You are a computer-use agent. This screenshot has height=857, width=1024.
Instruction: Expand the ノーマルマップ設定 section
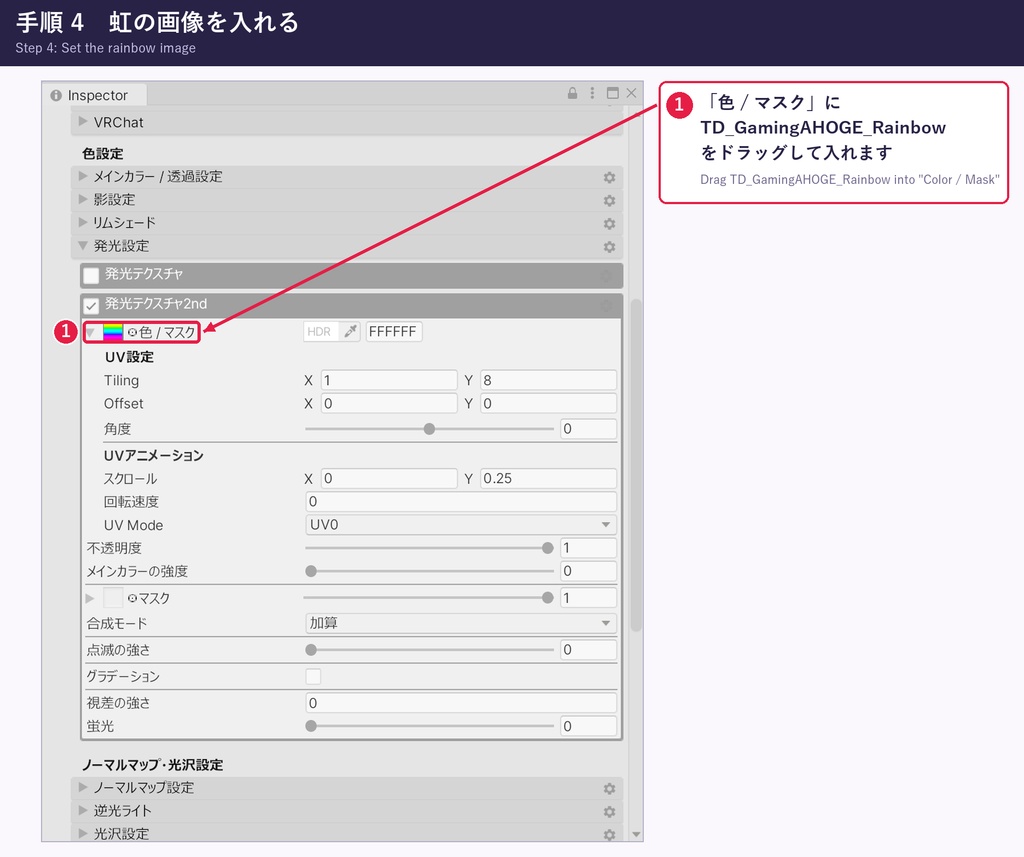pyautogui.click(x=83, y=787)
